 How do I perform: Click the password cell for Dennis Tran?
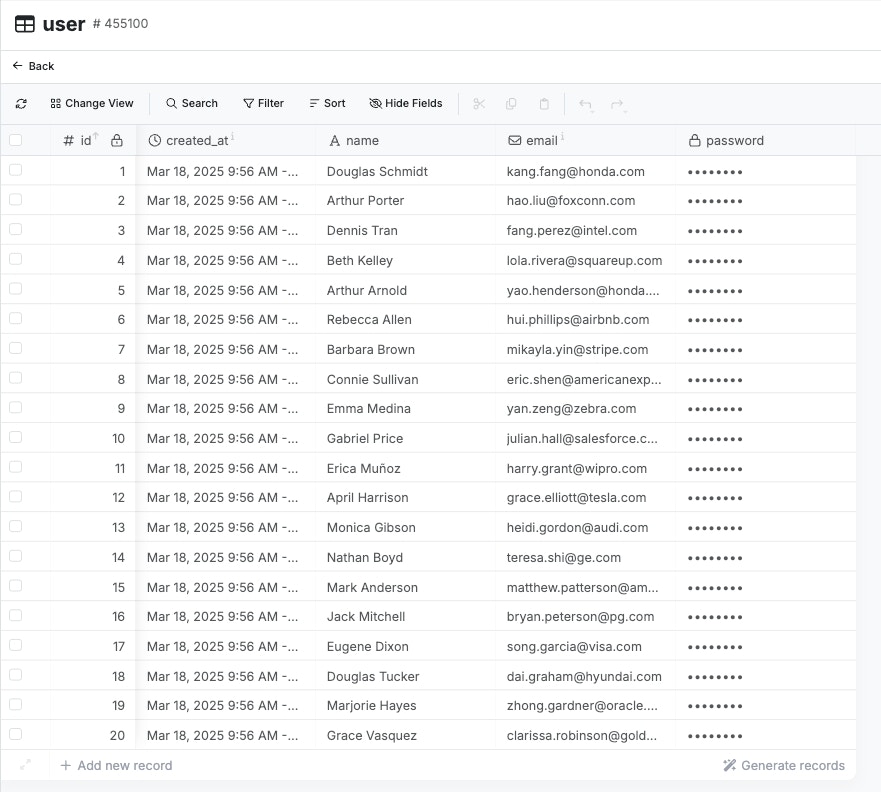click(765, 231)
